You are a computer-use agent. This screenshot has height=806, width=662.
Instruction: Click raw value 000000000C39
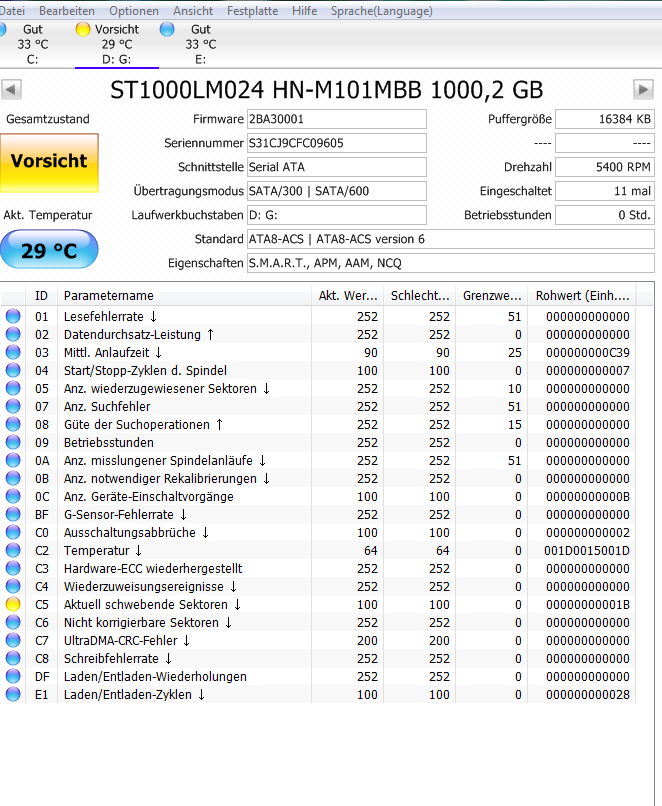pos(588,353)
